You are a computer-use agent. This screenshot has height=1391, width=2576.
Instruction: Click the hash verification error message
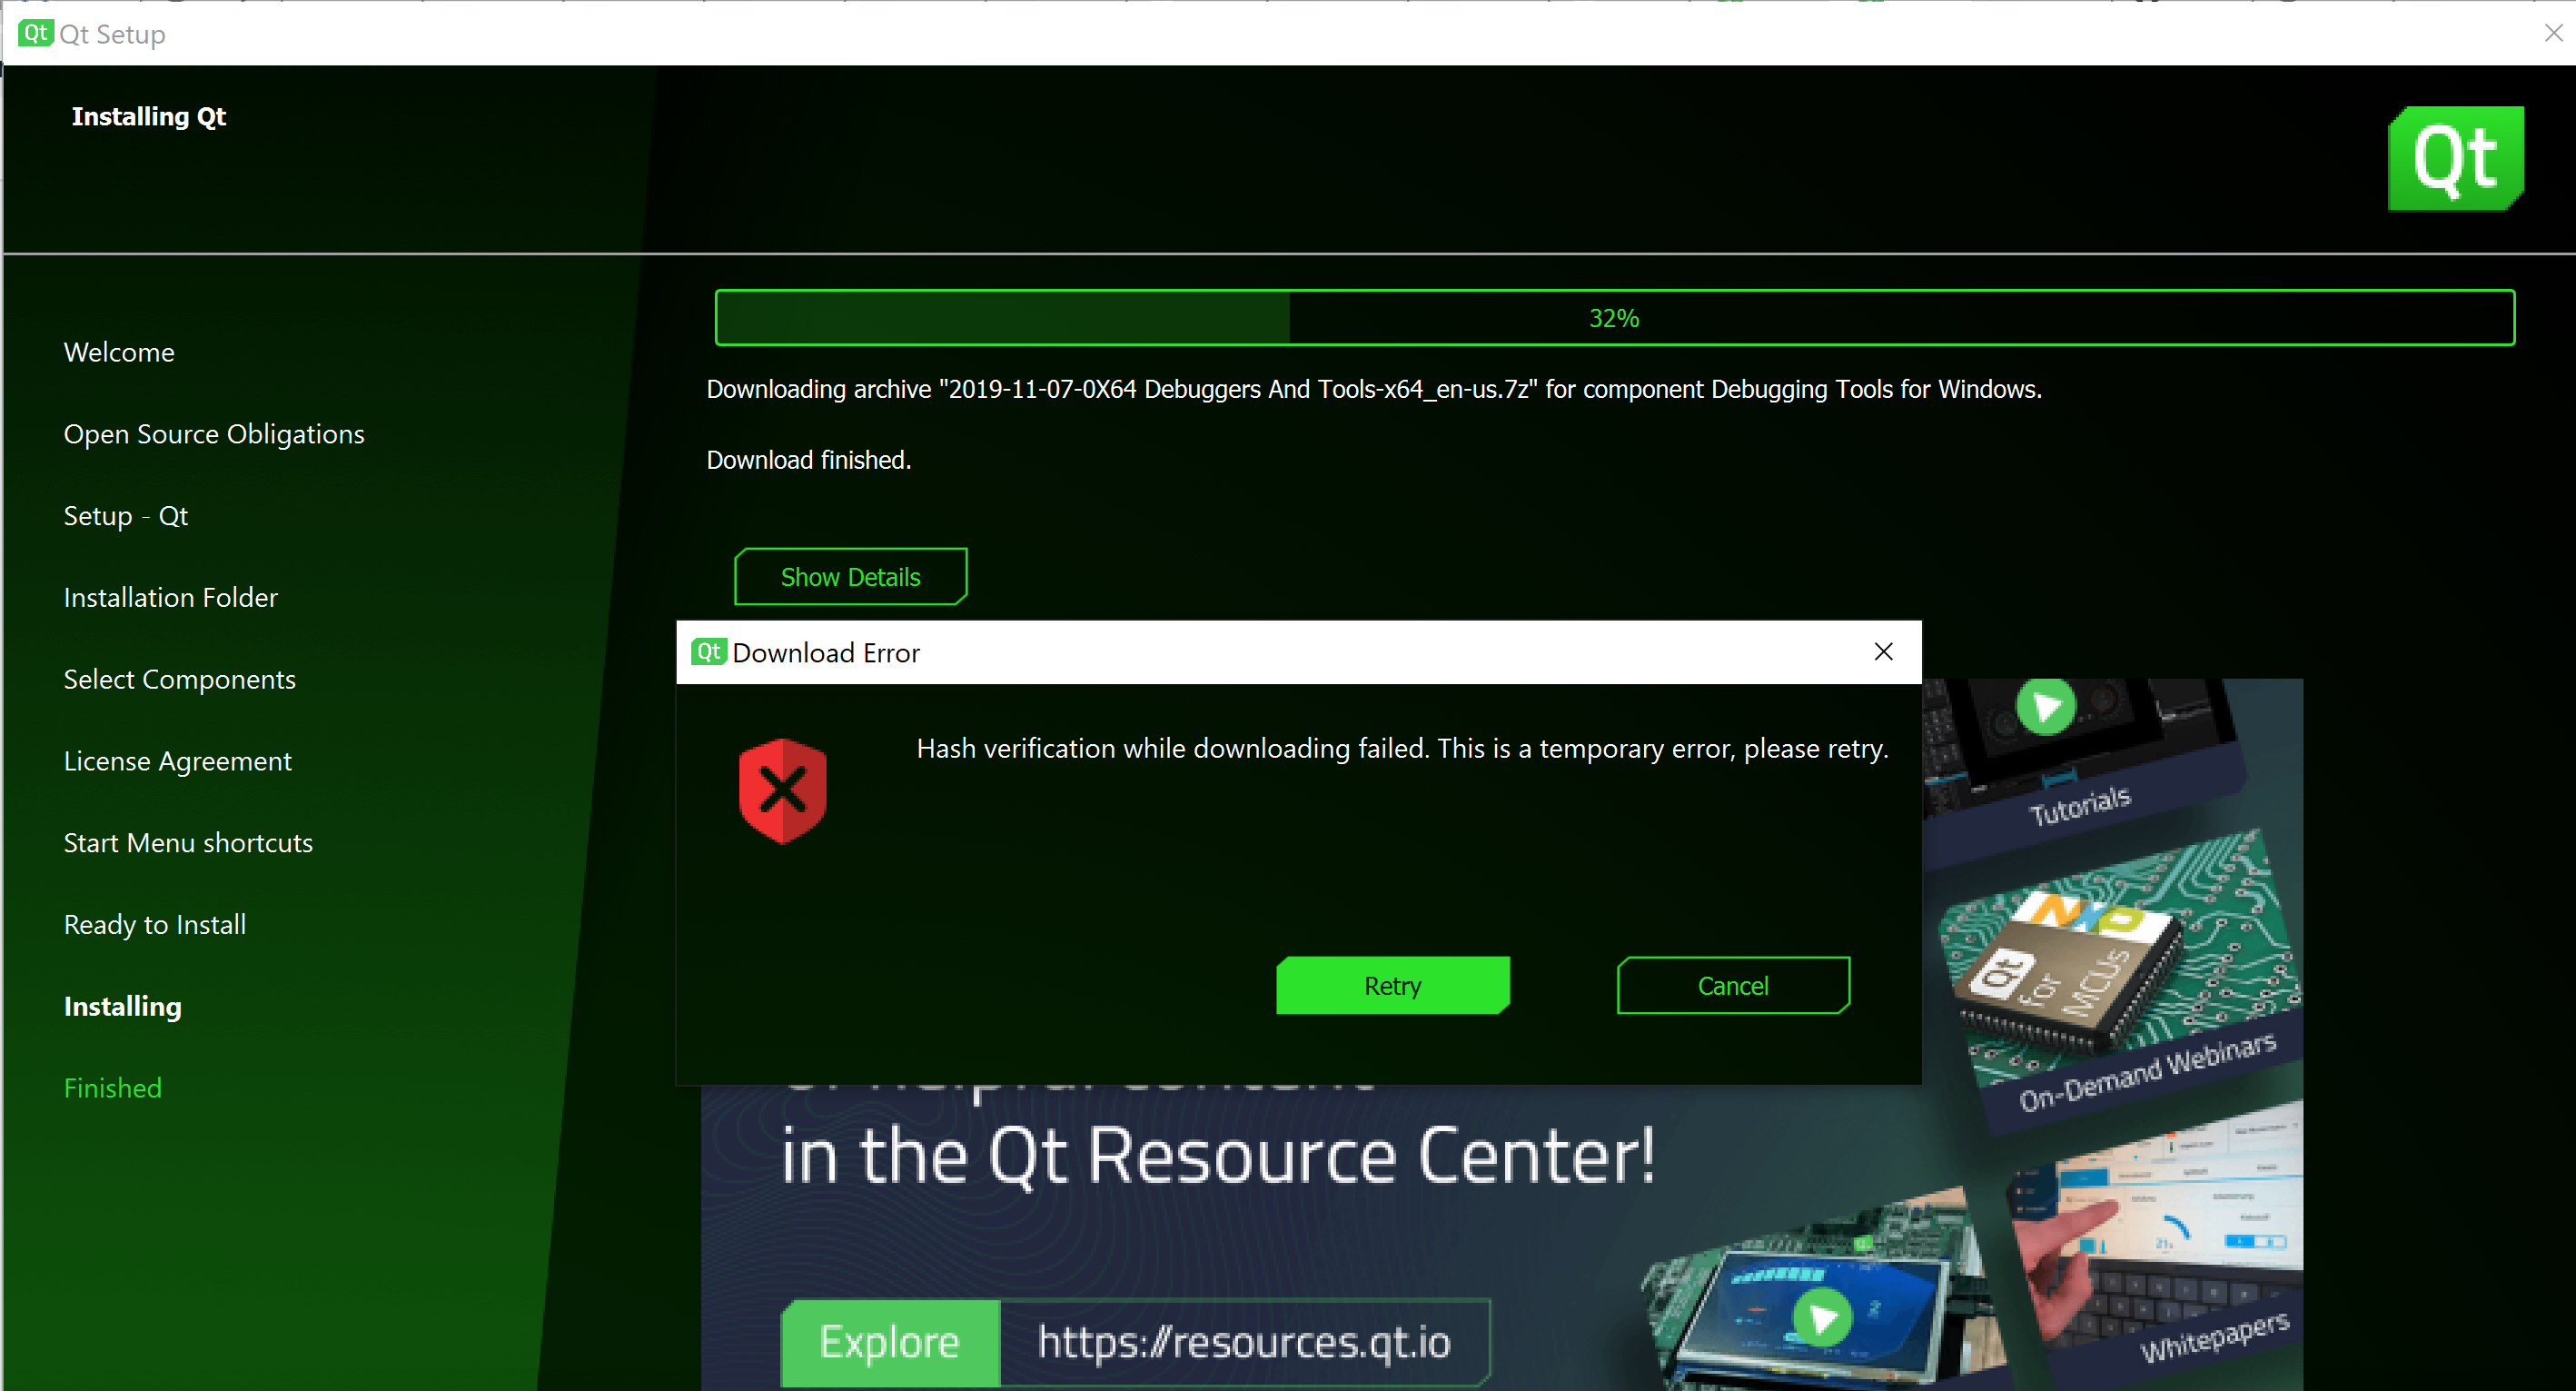(1402, 749)
